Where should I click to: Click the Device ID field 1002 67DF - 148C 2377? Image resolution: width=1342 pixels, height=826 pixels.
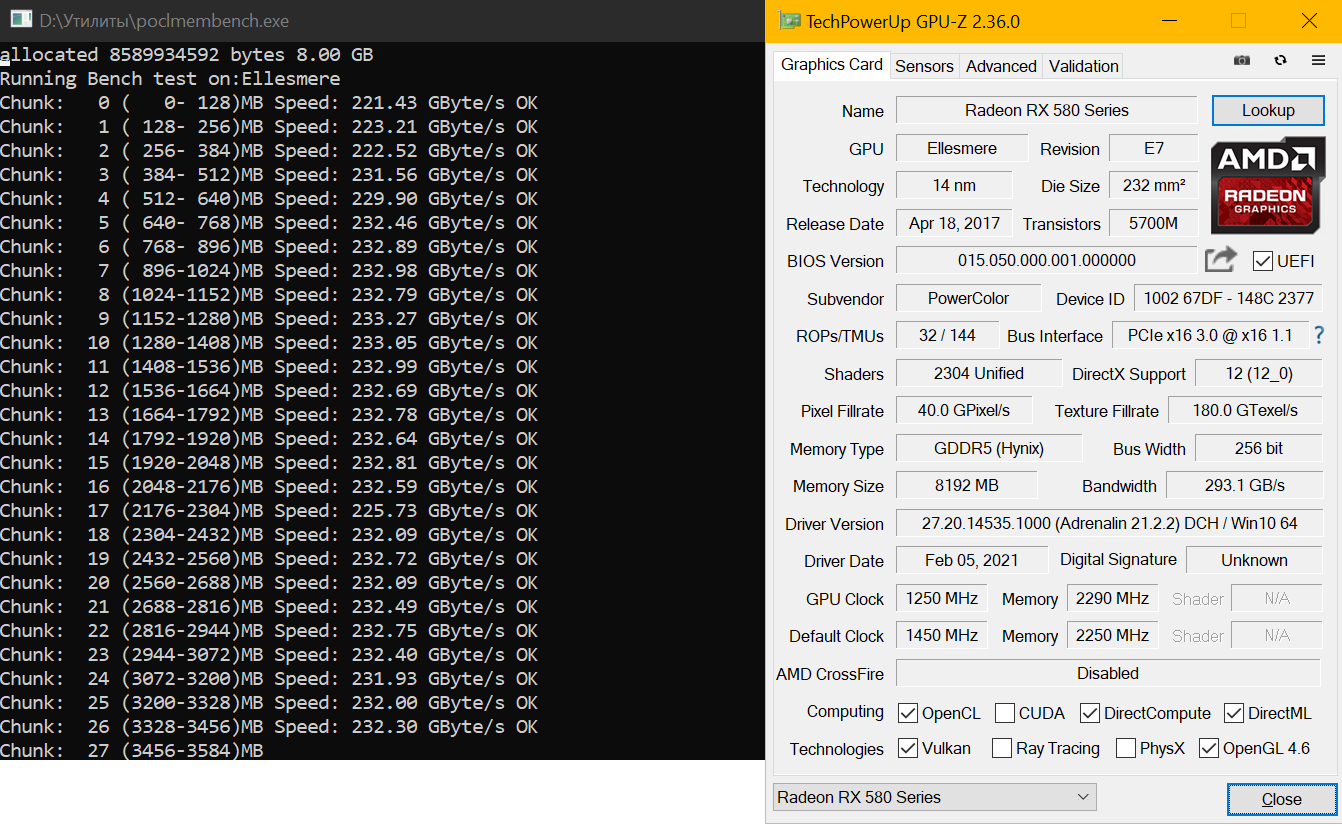pos(1228,298)
